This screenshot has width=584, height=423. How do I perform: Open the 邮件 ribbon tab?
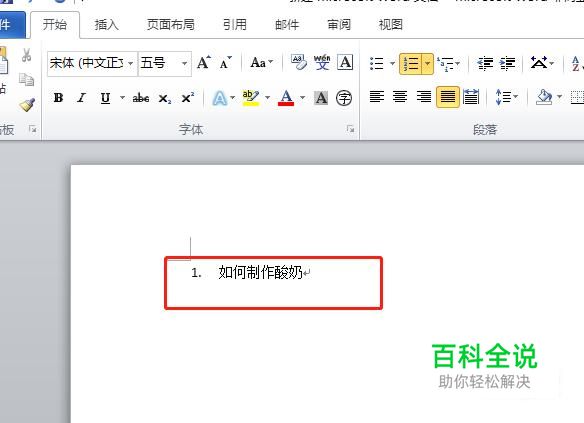287,25
